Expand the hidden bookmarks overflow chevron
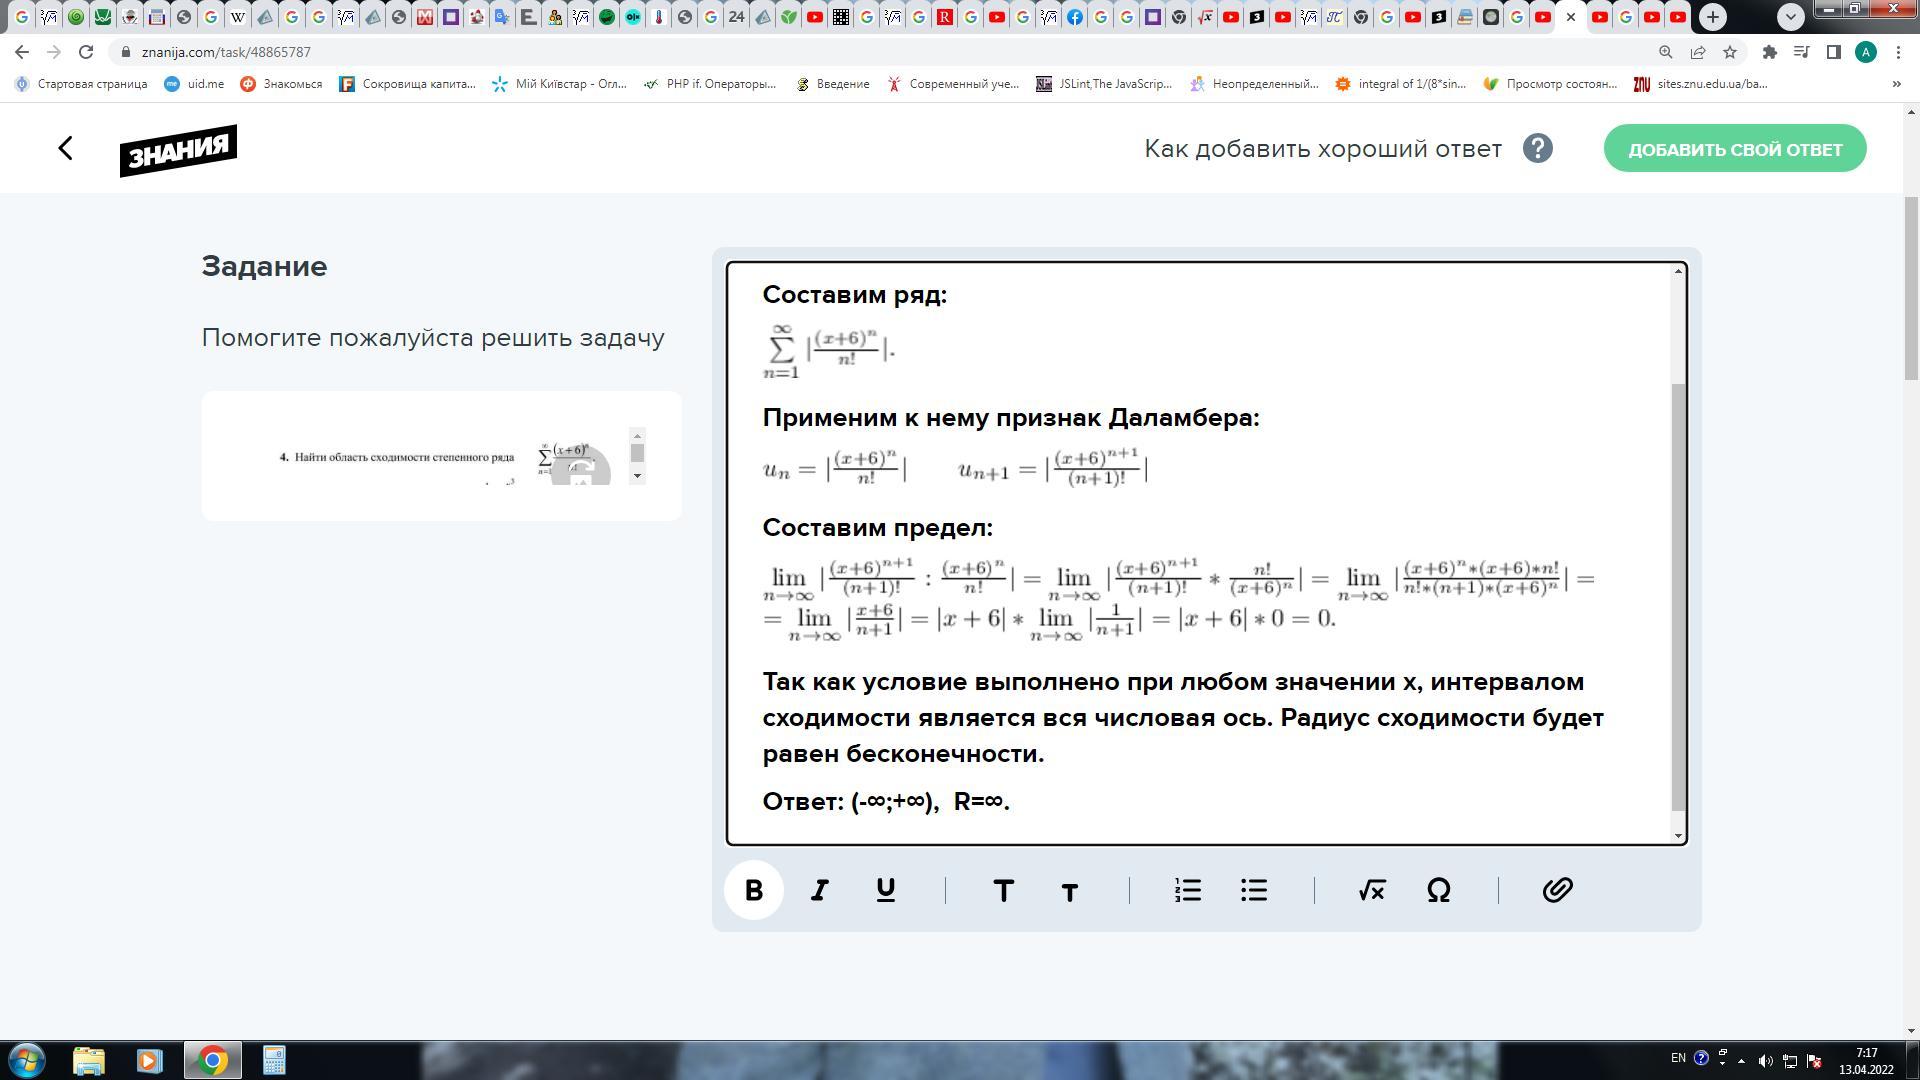Image resolution: width=1920 pixels, height=1080 pixels. (1896, 84)
